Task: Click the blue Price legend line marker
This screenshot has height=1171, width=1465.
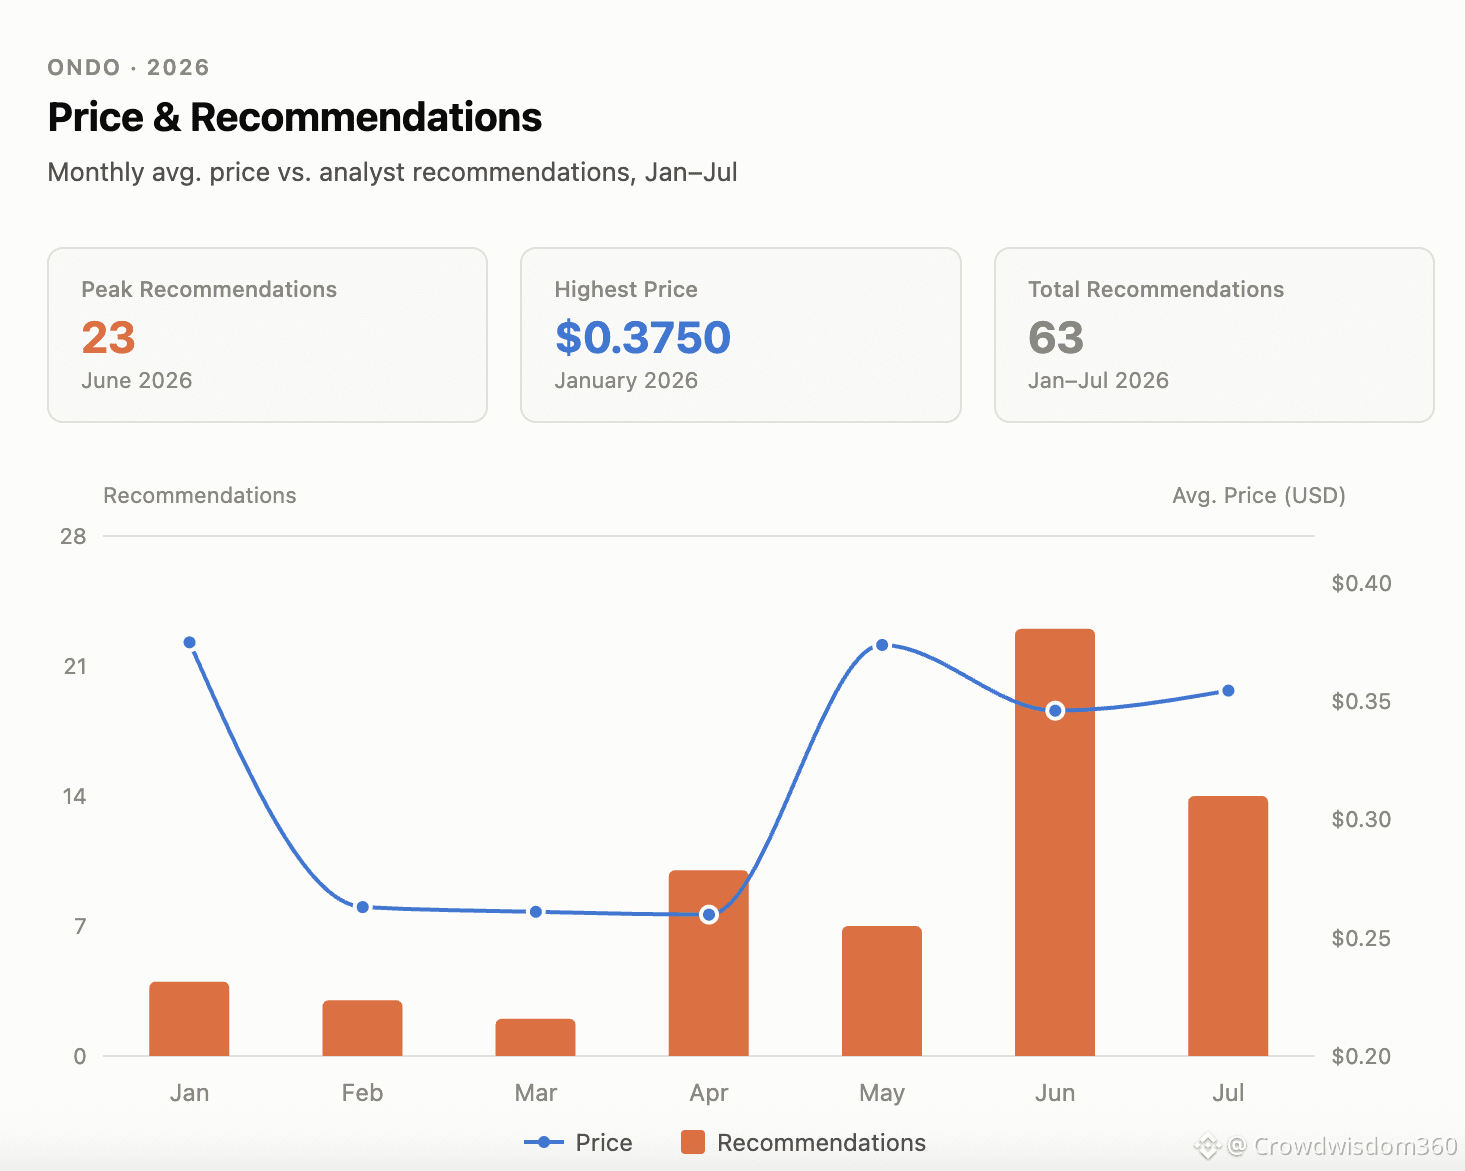Action: [x=544, y=1142]
